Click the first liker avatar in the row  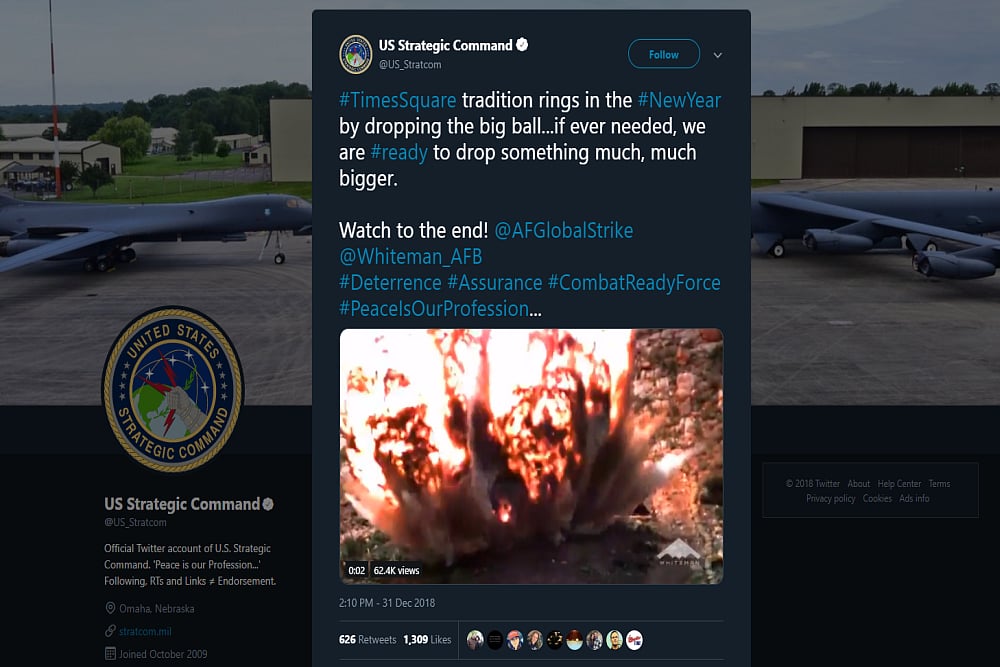tap(475, 640)
